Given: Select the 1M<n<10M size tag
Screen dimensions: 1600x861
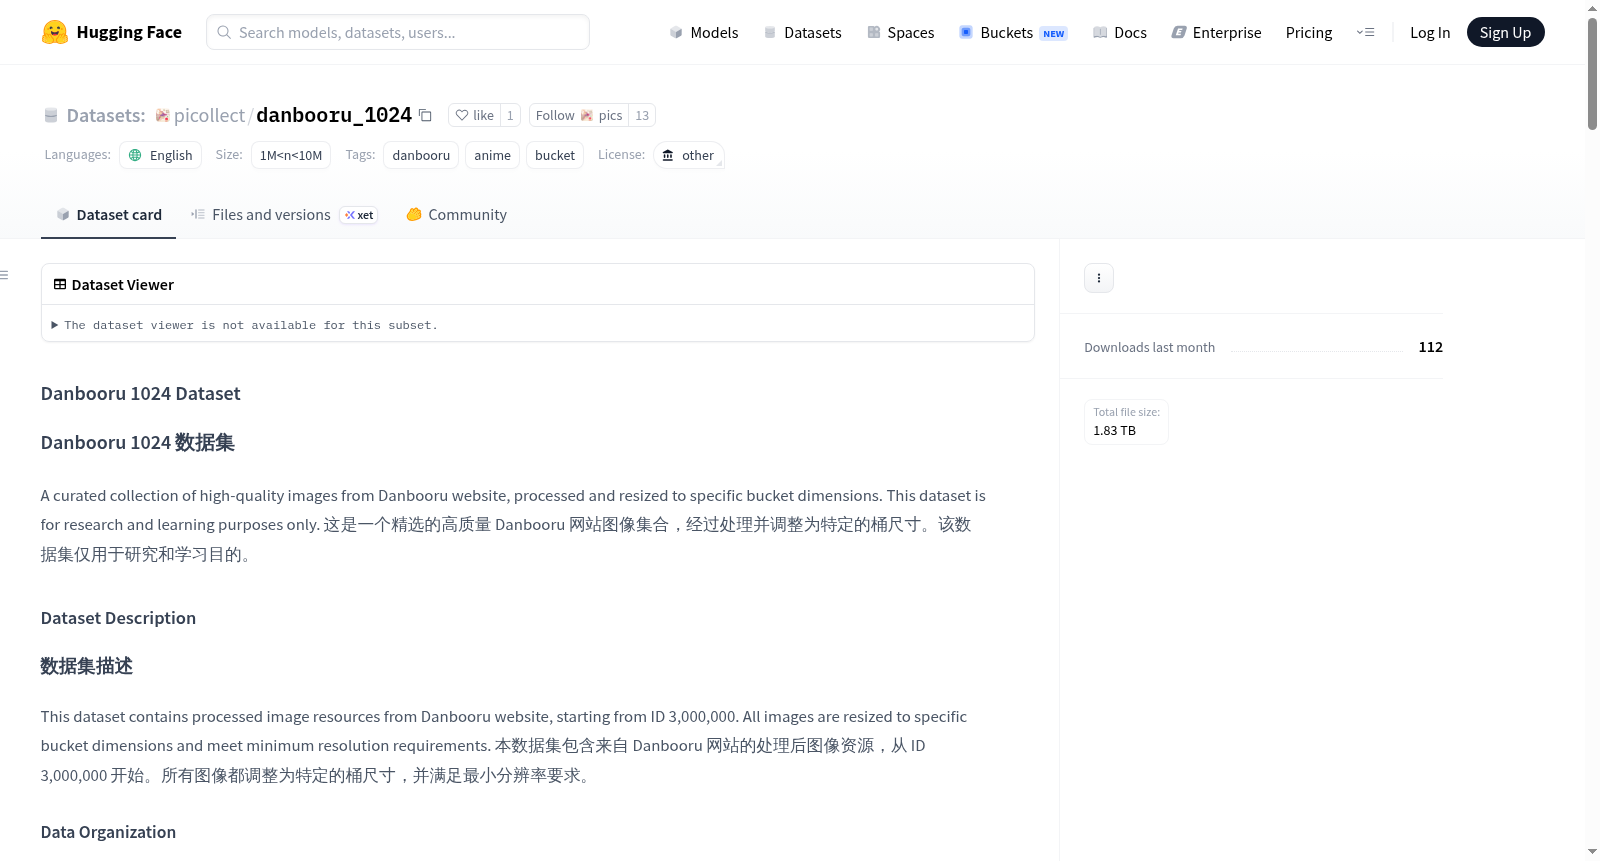Looking at the screenshot, I should pyautogui.click(x=291, y=155).
